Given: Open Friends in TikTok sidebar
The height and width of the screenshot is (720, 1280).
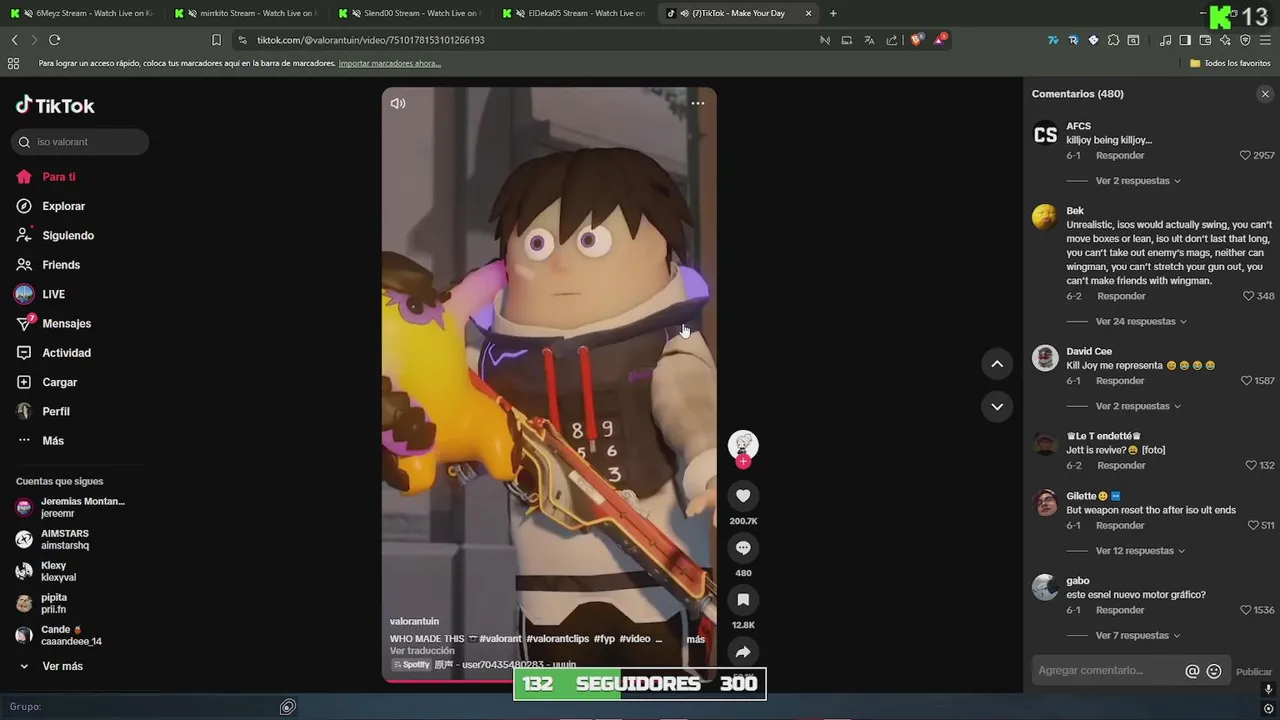Looking at the screenshot, I should pyautogui.click(x=61, y=265).
